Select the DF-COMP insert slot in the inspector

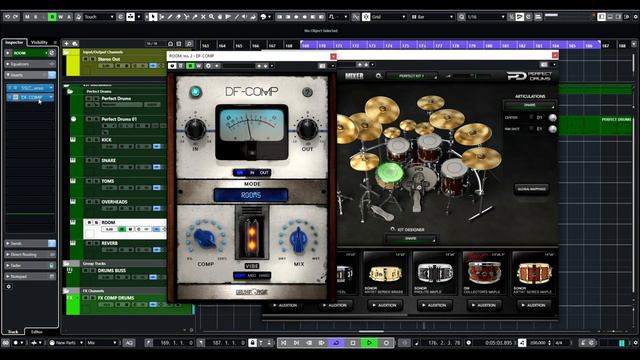pyautogui.click(x=30, y=97)
